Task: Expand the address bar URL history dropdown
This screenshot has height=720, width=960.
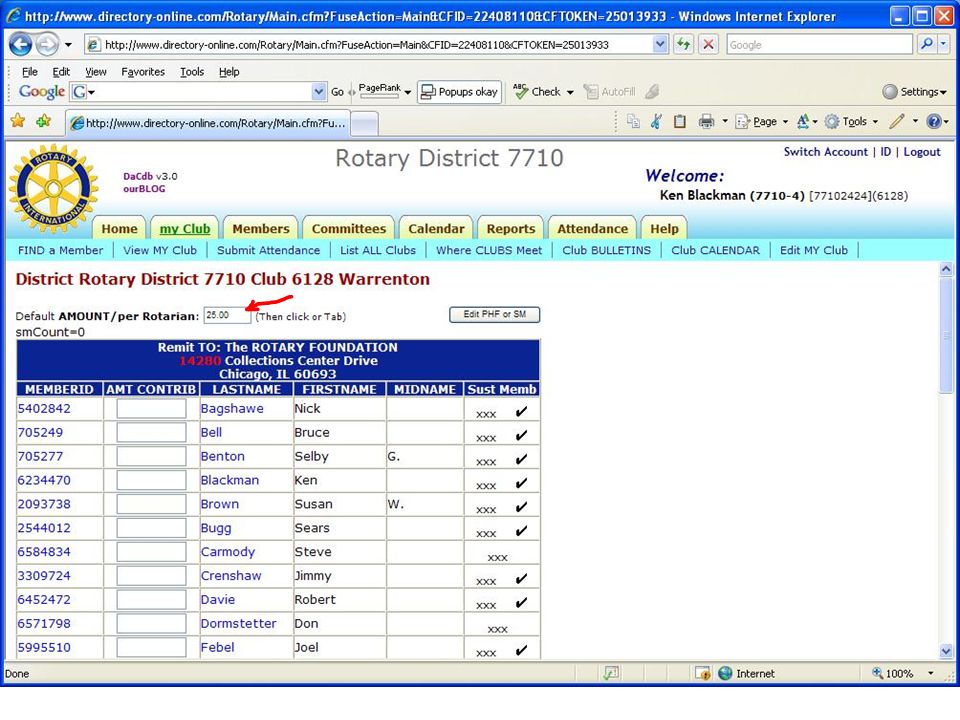Action: [x=659, y=44]
